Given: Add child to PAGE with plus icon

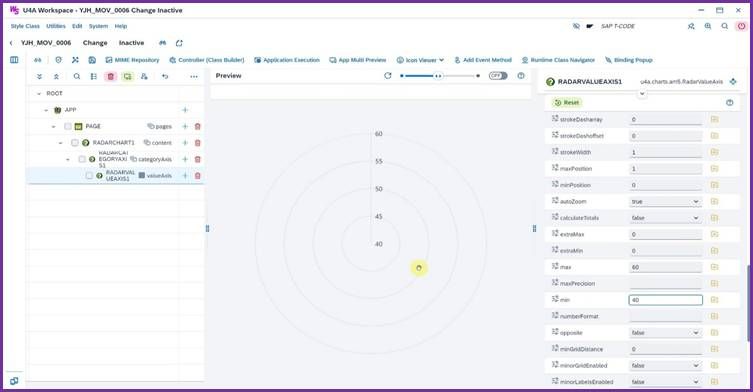Looking at the screenshot, I should (185, 126).
